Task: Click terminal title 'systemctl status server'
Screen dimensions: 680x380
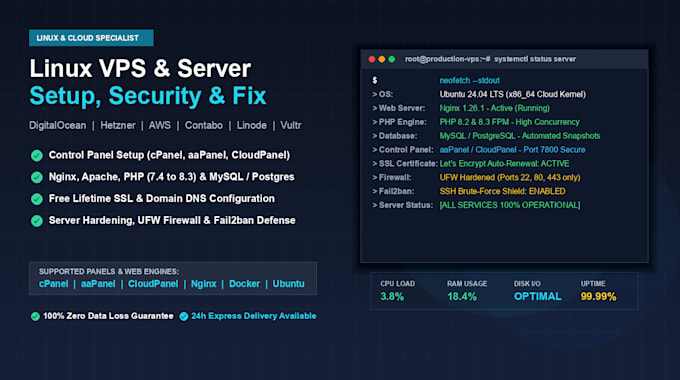Action: [x=535, y=59]
